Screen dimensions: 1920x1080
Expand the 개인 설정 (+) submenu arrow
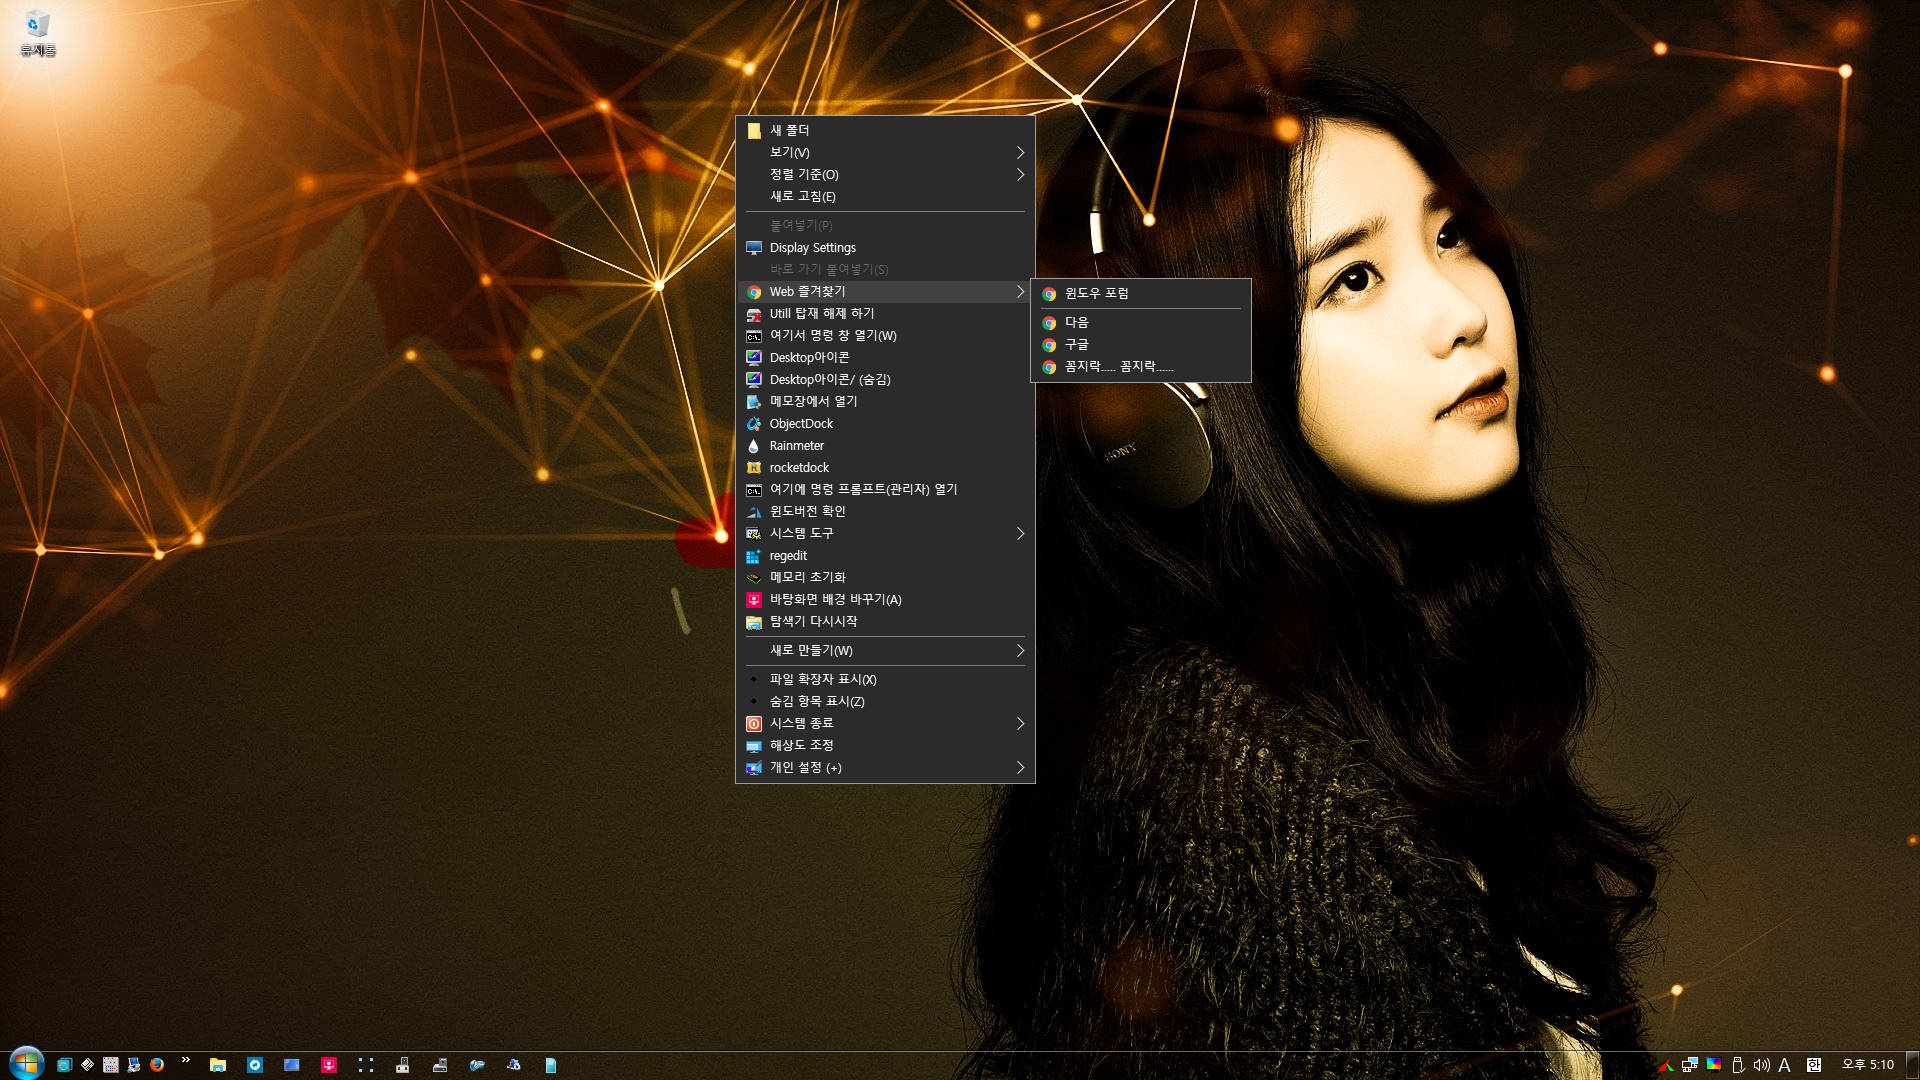[x=1020, y=767]
